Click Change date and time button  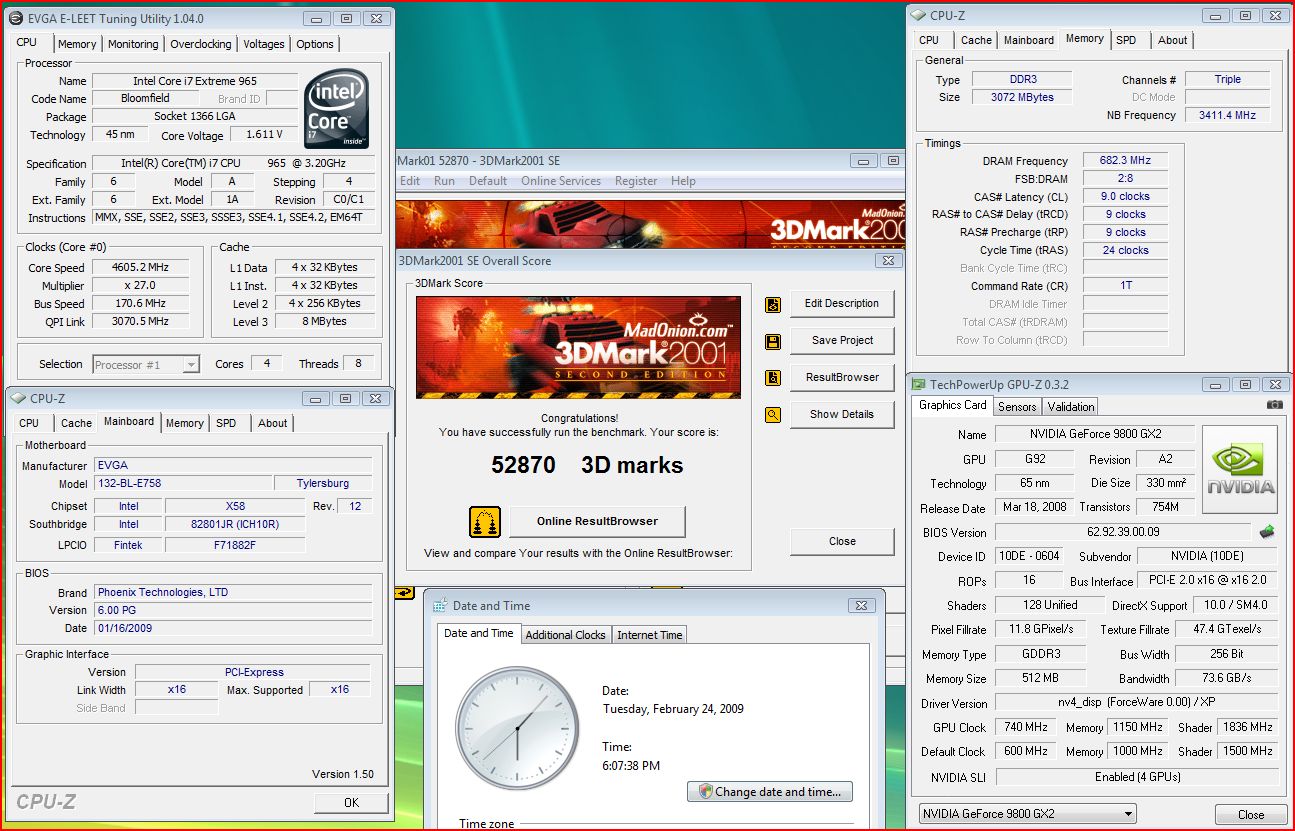click(x=770, y=792)
